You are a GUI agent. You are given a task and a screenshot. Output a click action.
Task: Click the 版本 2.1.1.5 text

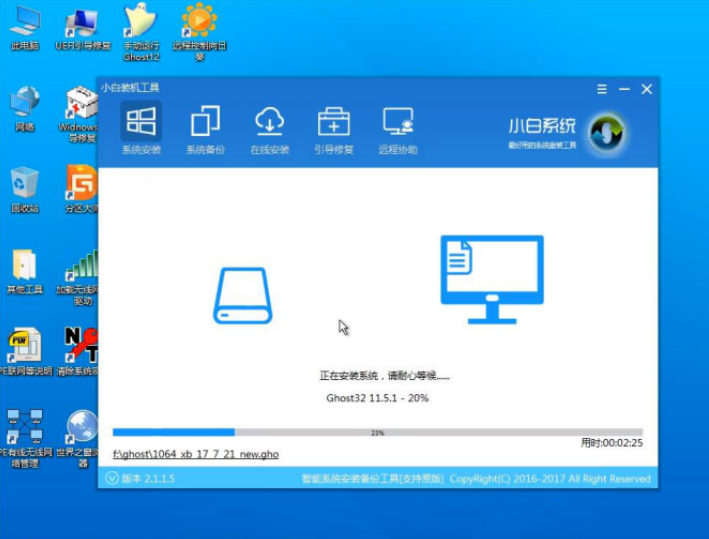coord(148,478)
